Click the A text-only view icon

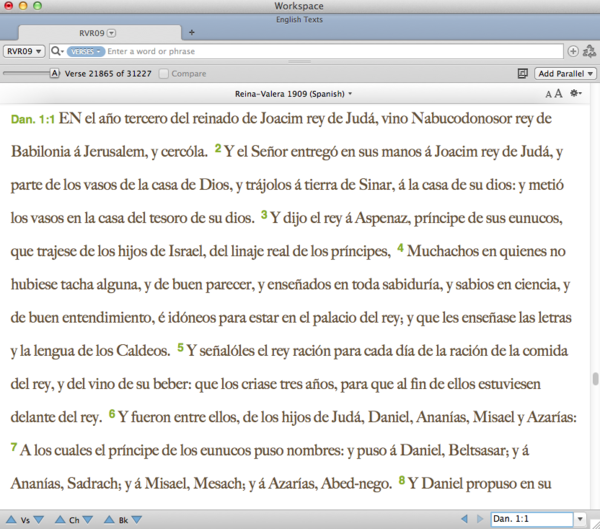(55, 73)
